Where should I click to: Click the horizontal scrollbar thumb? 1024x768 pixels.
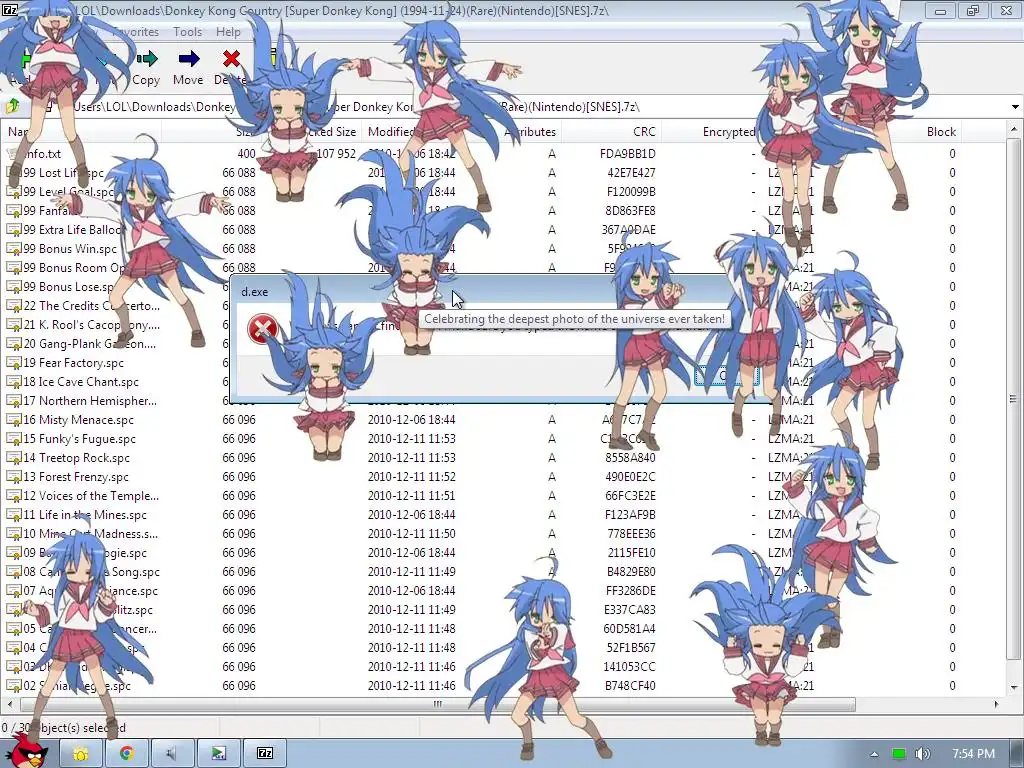pyautogui.click(x=438, y=704)
